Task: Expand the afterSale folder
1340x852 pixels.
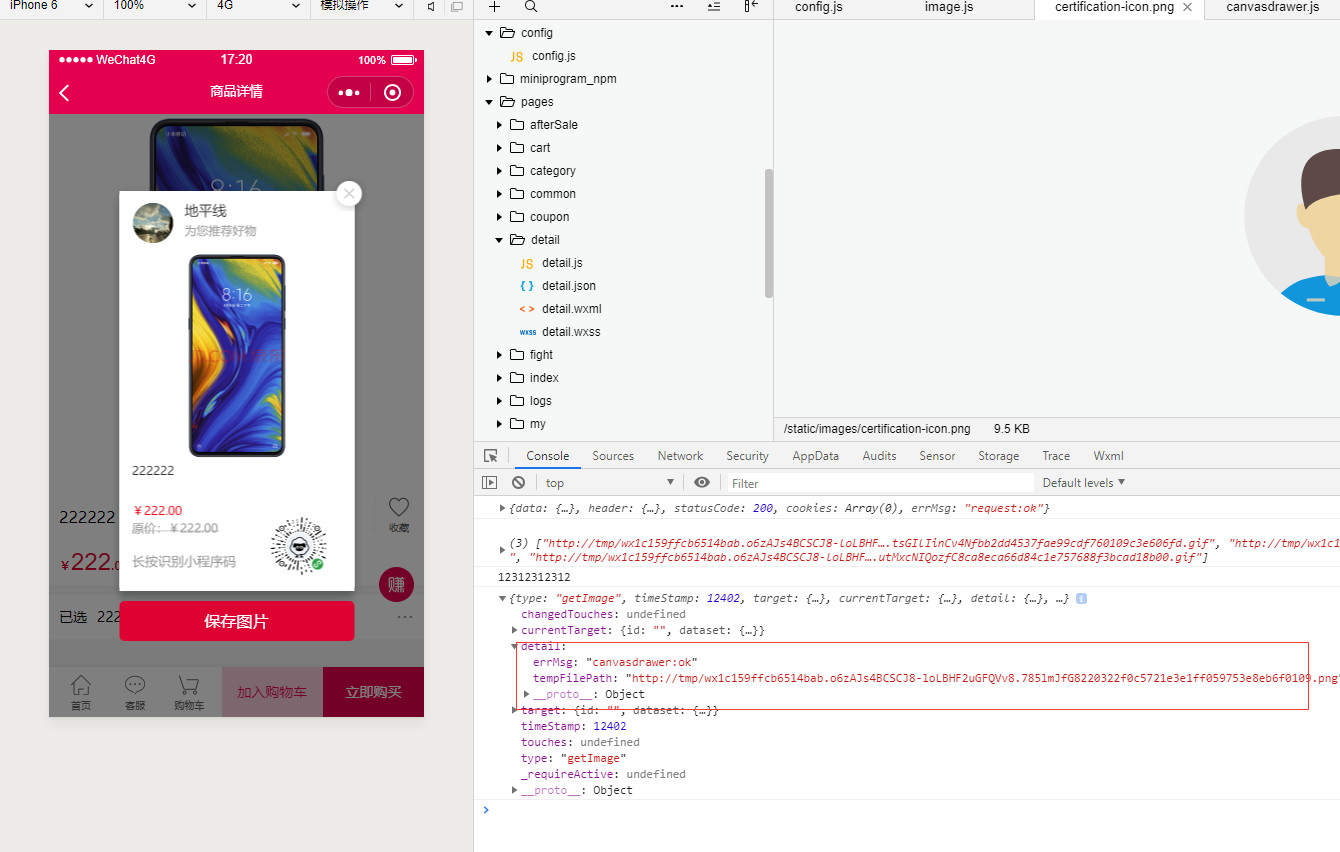Action: [x=500, y=125]
